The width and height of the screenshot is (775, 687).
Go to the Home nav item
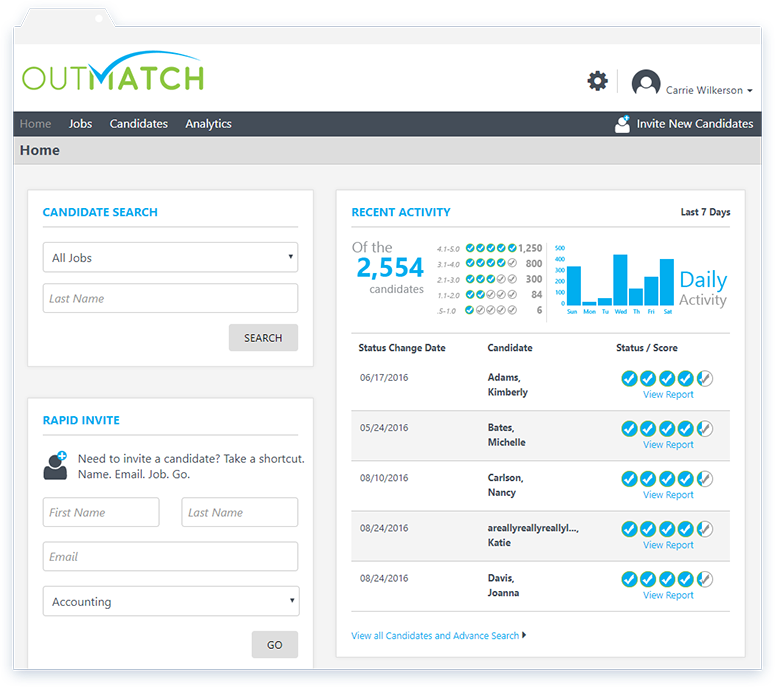pyautogui.click(x=36, y=124)
